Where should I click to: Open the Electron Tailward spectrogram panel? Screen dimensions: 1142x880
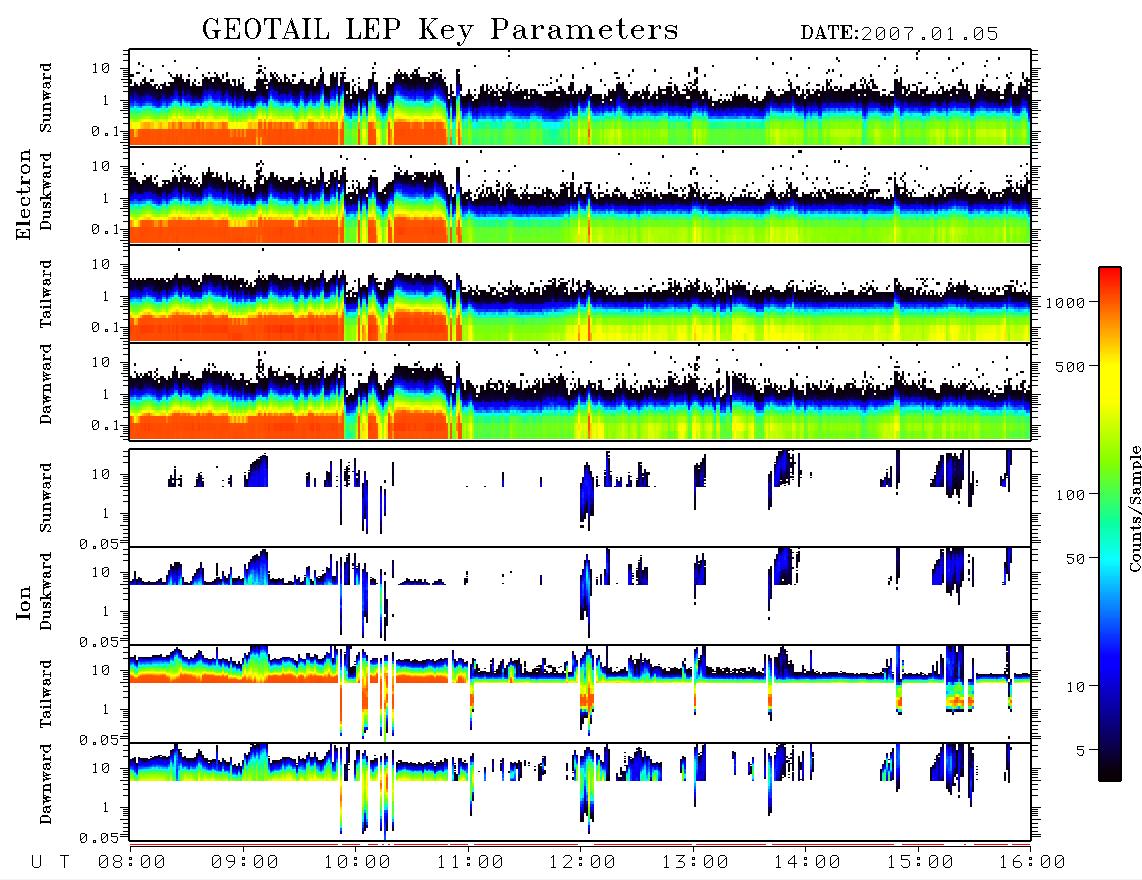tap(580, 294)
